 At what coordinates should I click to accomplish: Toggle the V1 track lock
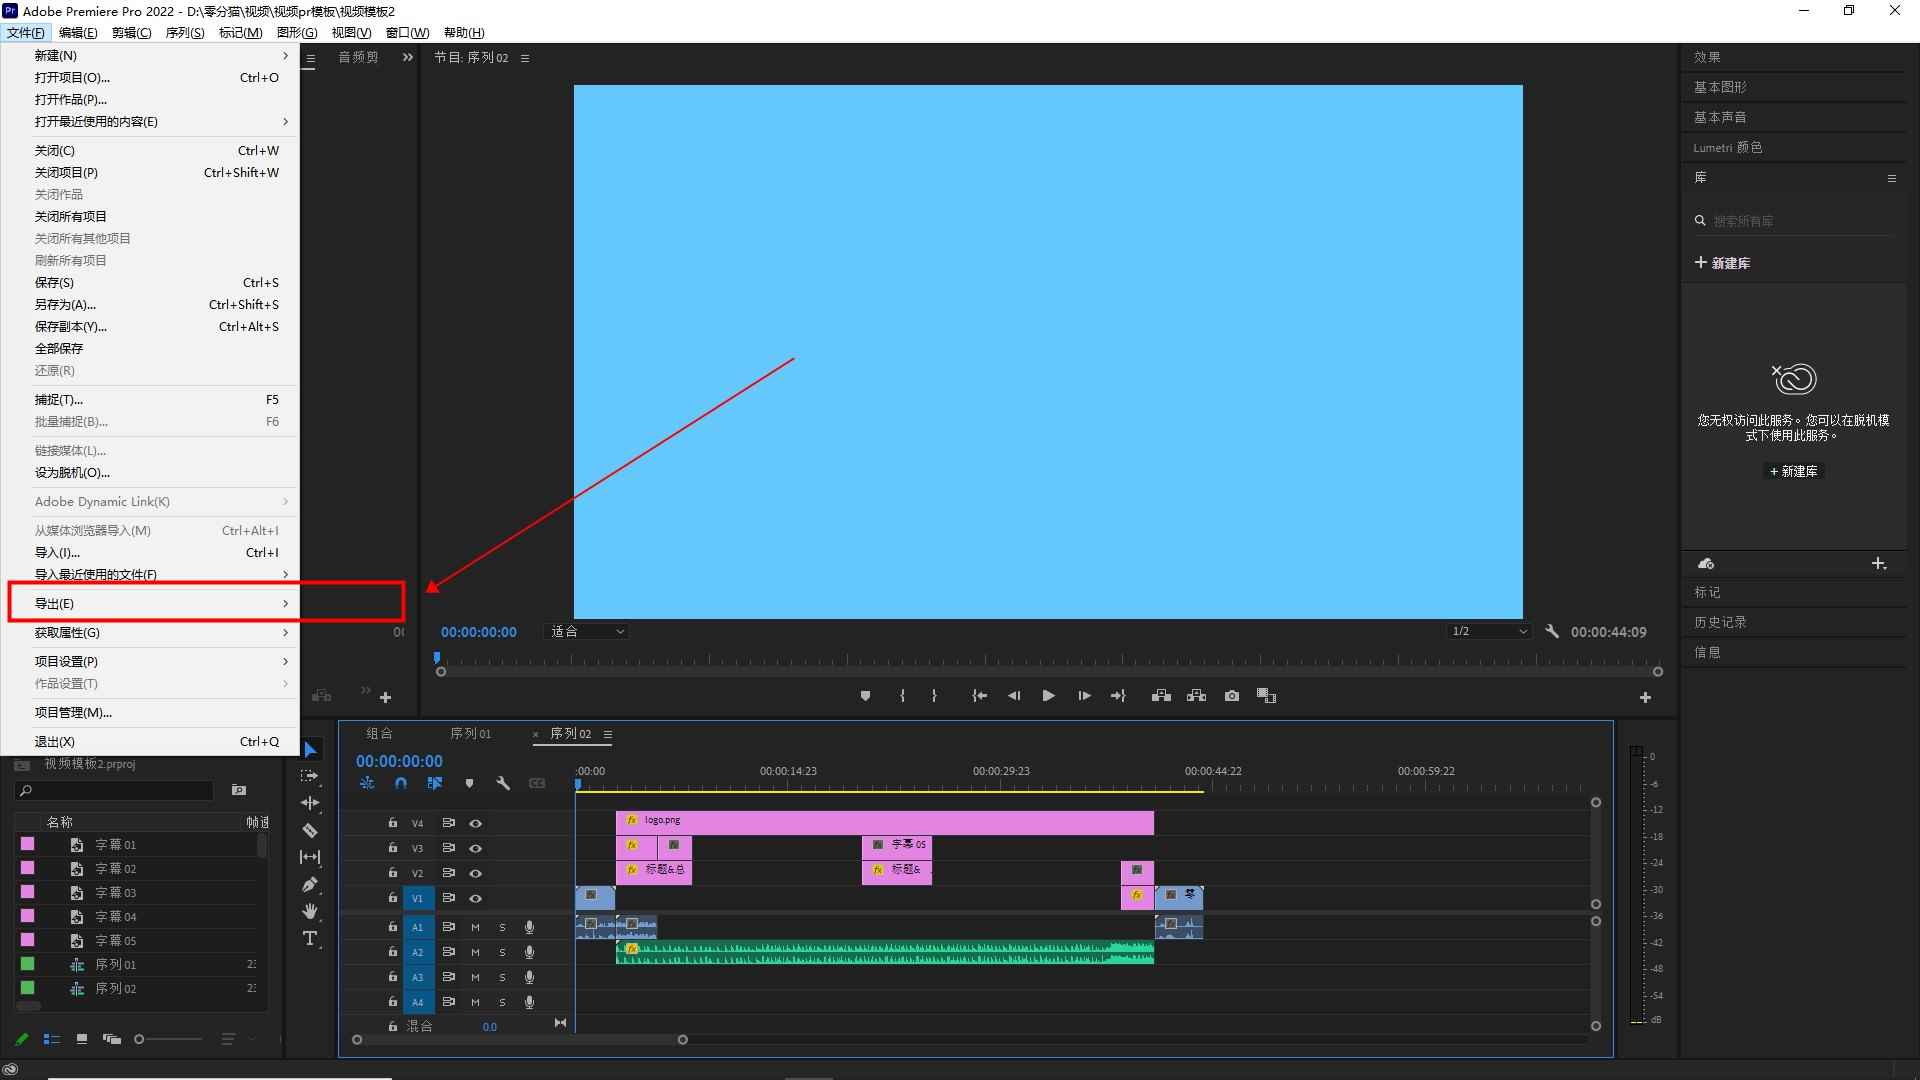tap(392, 898)
